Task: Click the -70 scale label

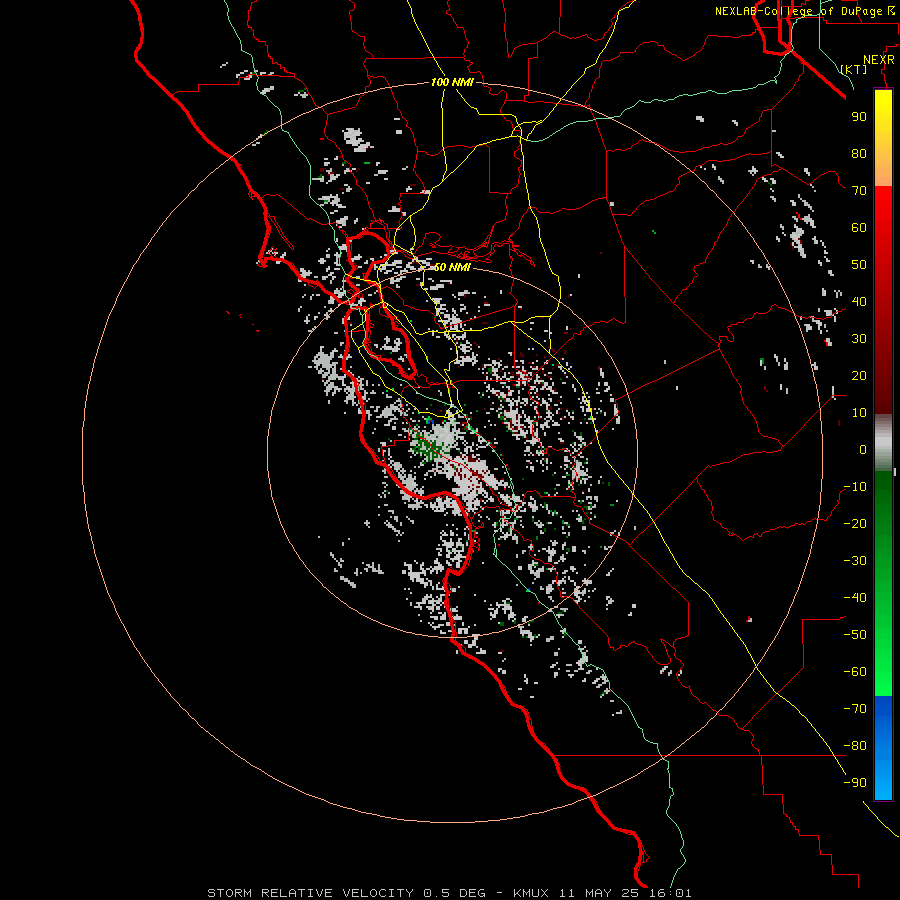Action: click(855, 709)
